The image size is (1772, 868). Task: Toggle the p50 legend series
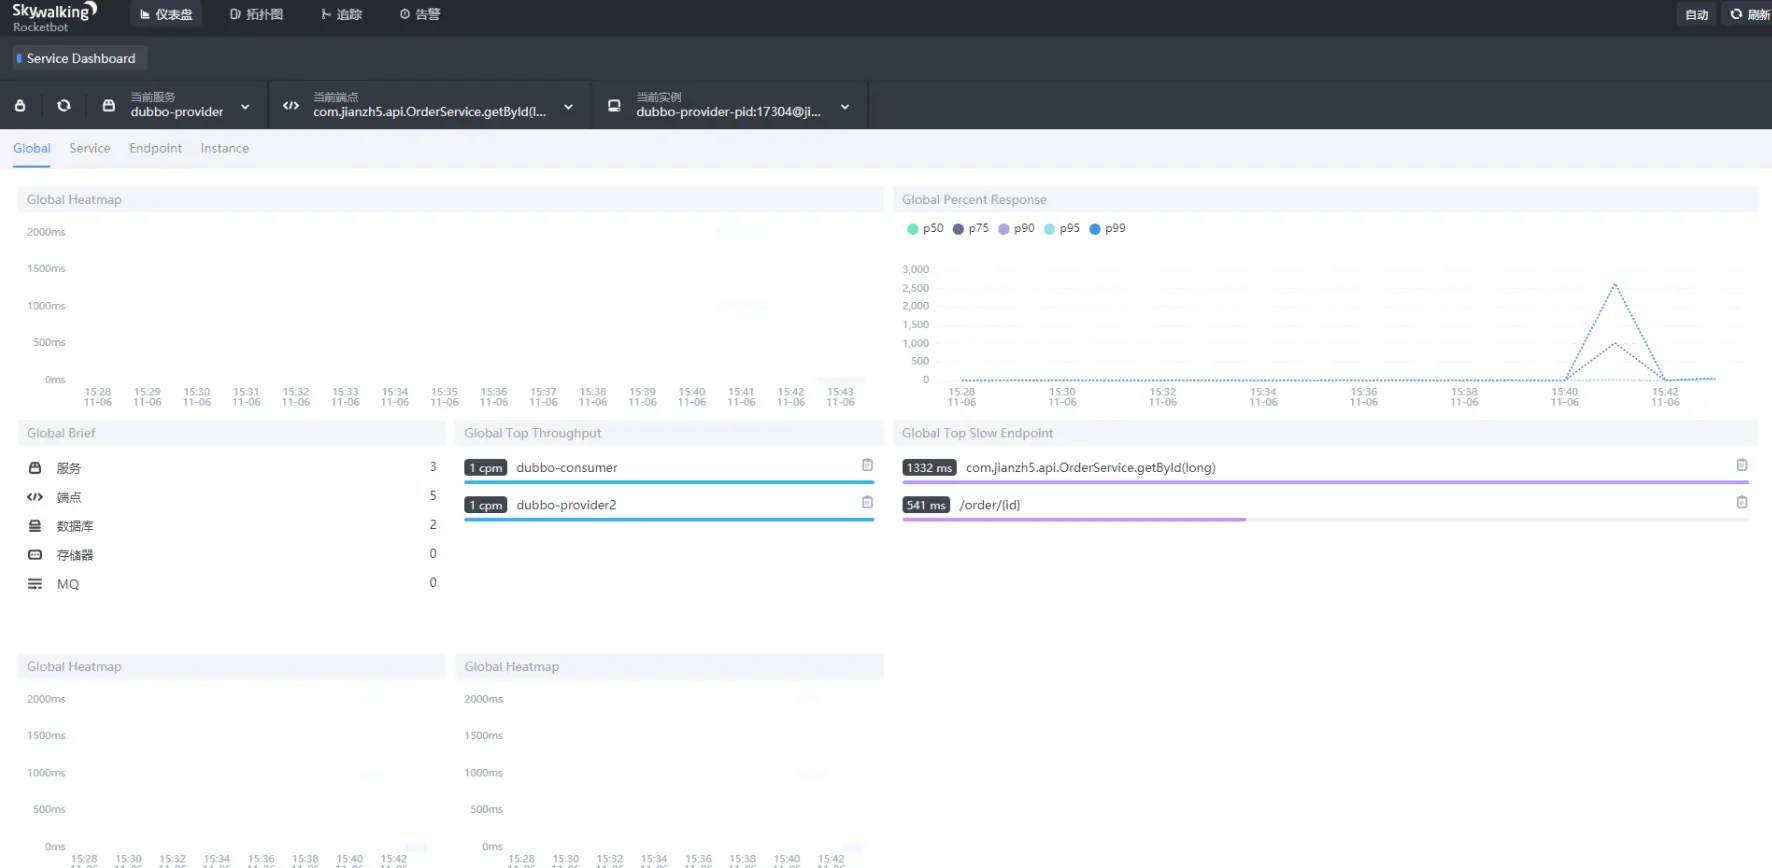tap(925, 228)
